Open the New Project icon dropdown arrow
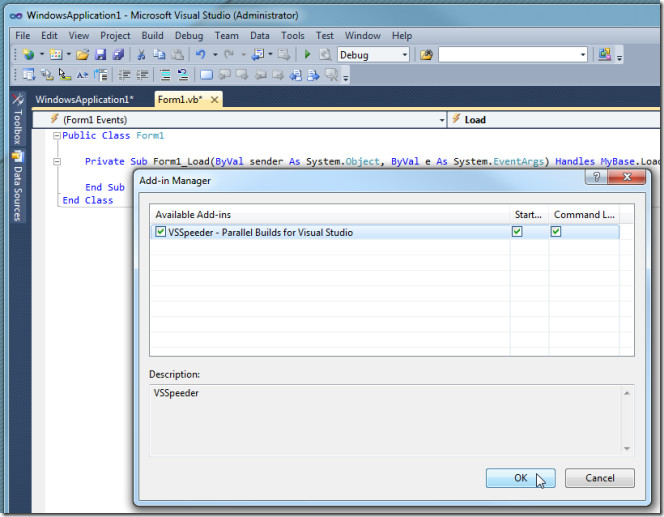664x517 pixels. click(x=42, y=54)
